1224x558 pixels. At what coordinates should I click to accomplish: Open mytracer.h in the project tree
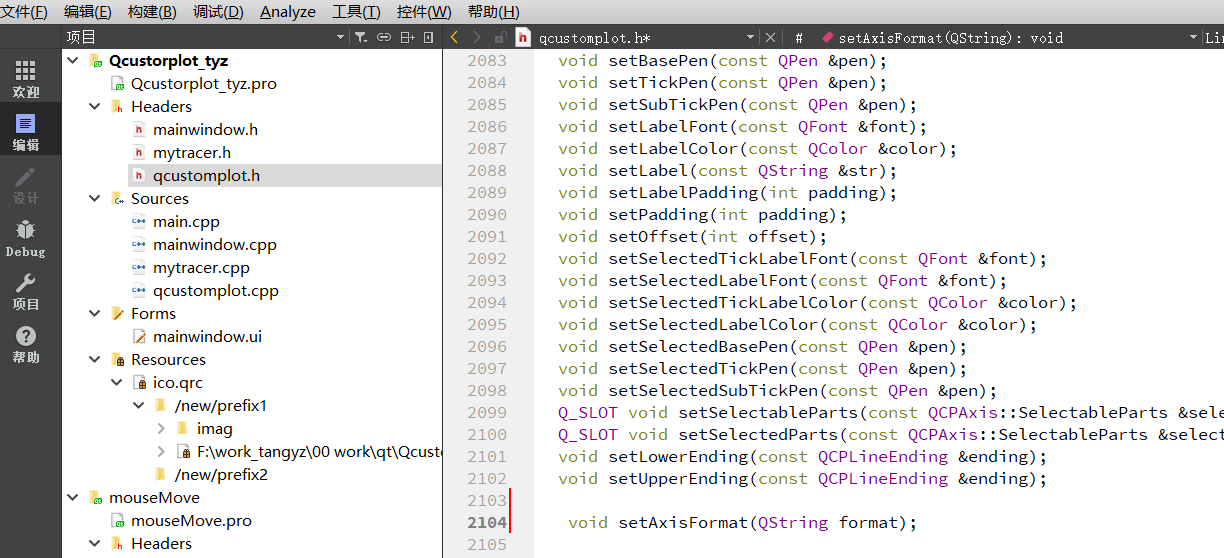coord(192,153)
